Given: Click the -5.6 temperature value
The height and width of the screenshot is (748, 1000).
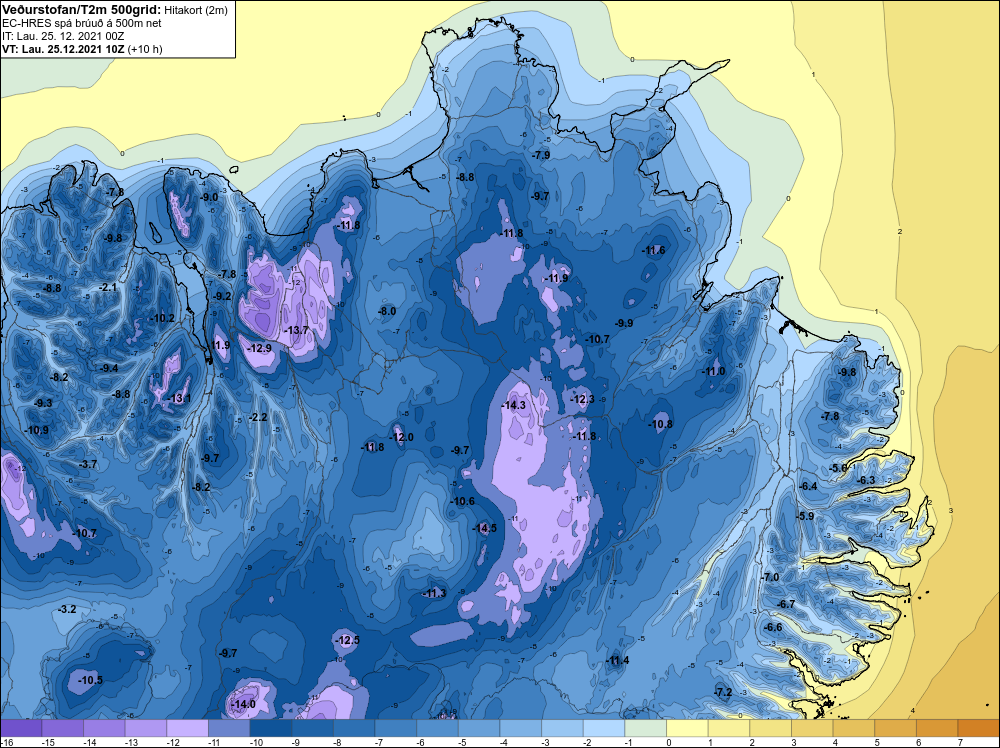Looking at the screenshot, I should point(838,468).
